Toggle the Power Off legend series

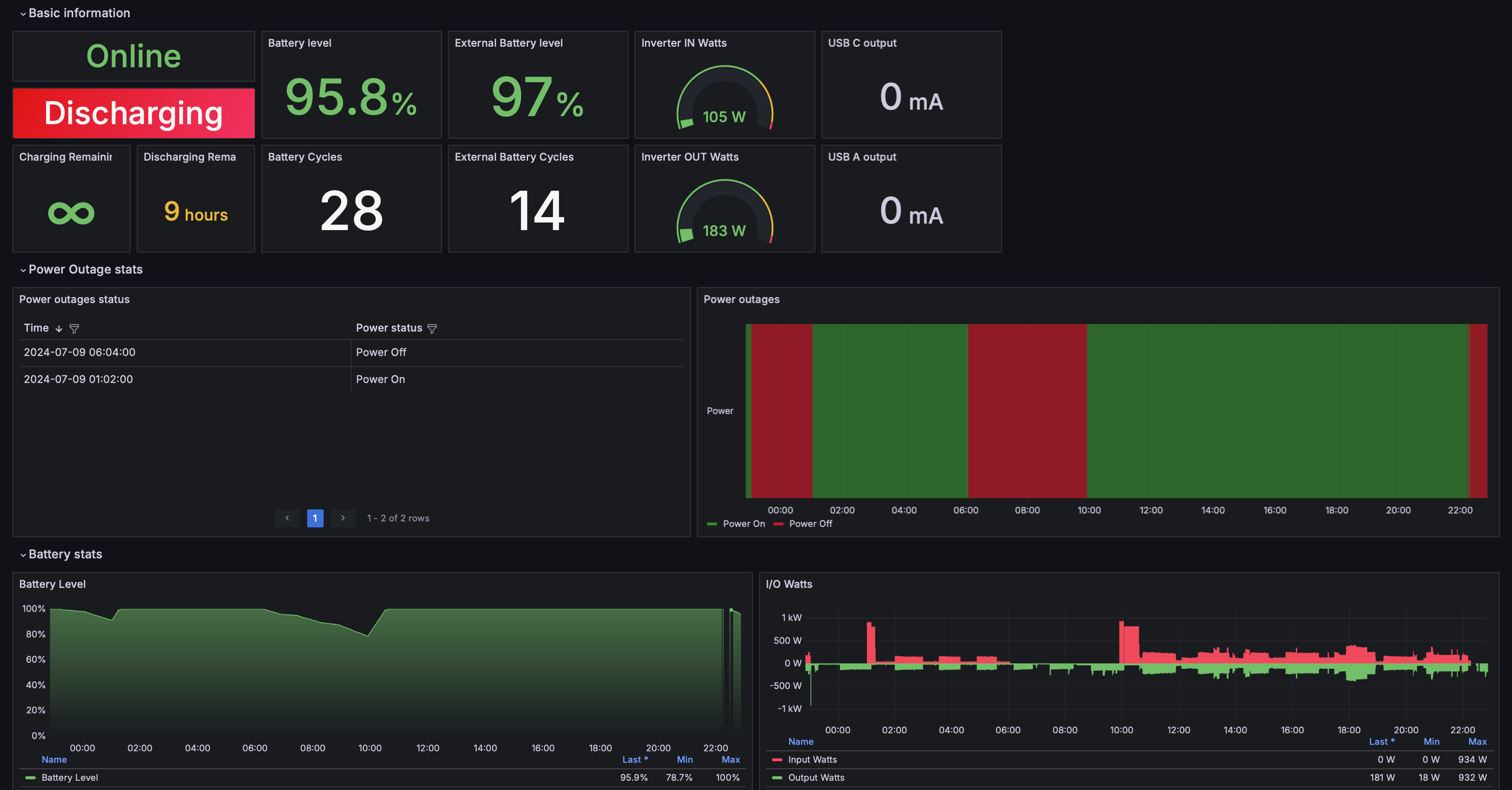pos(810,524)
